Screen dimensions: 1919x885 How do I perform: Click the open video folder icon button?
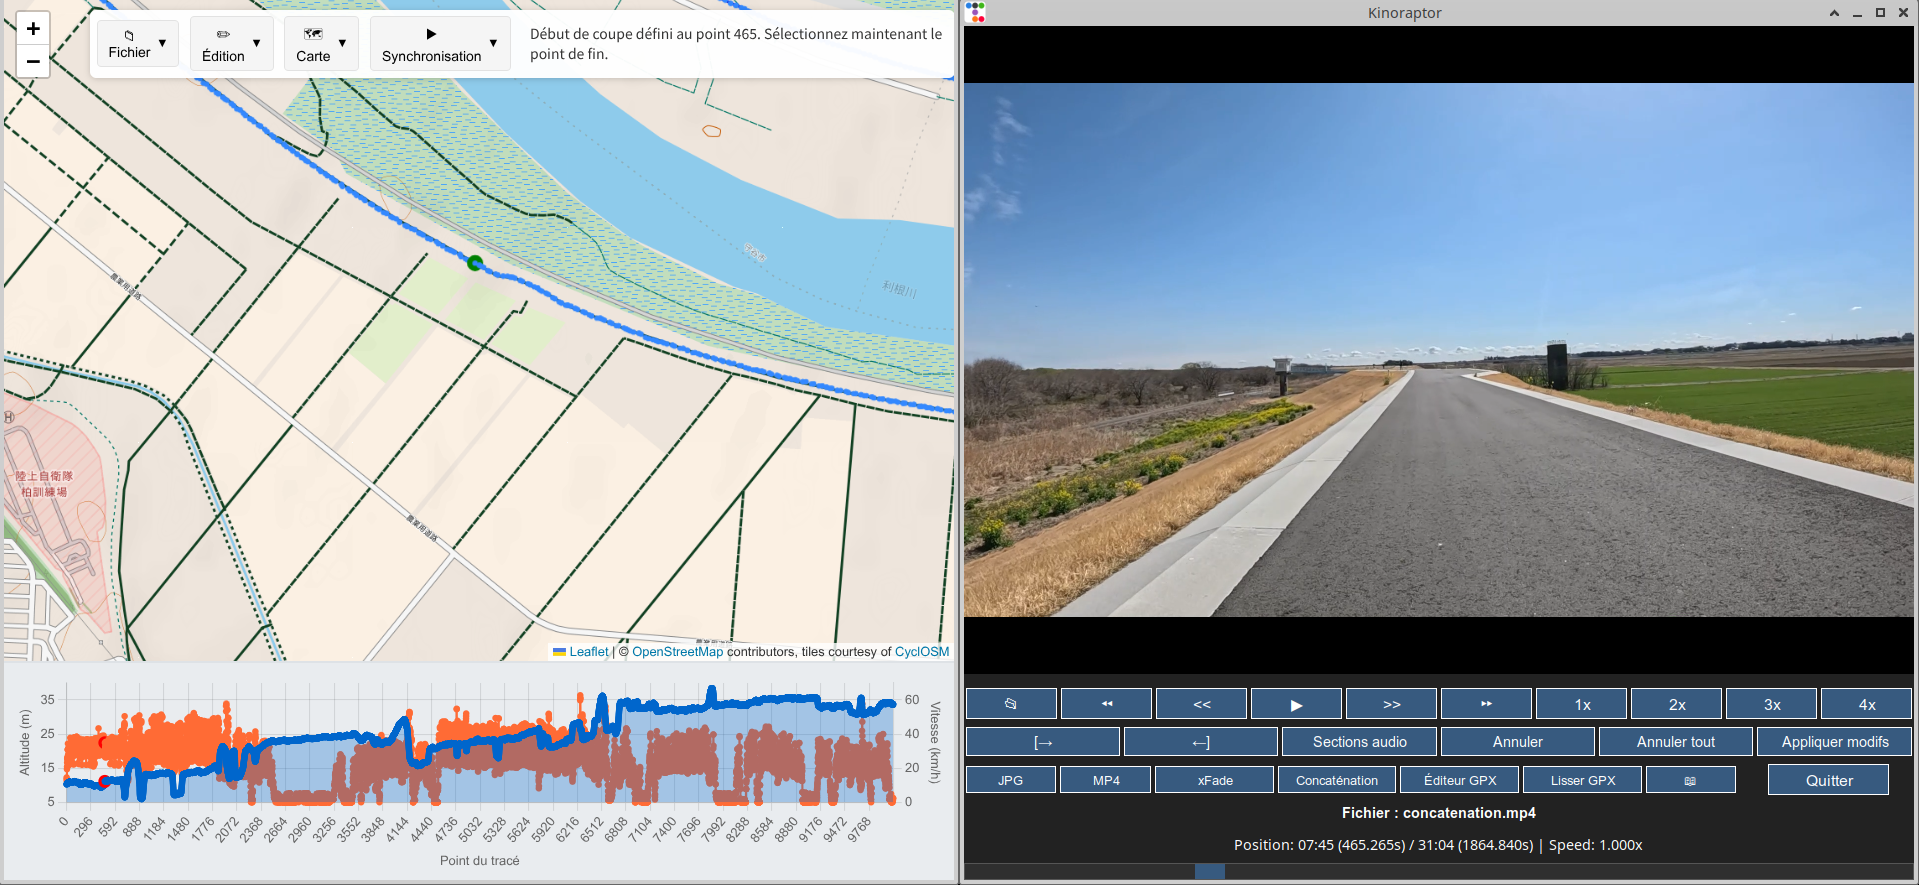[x=1011, y=704]
